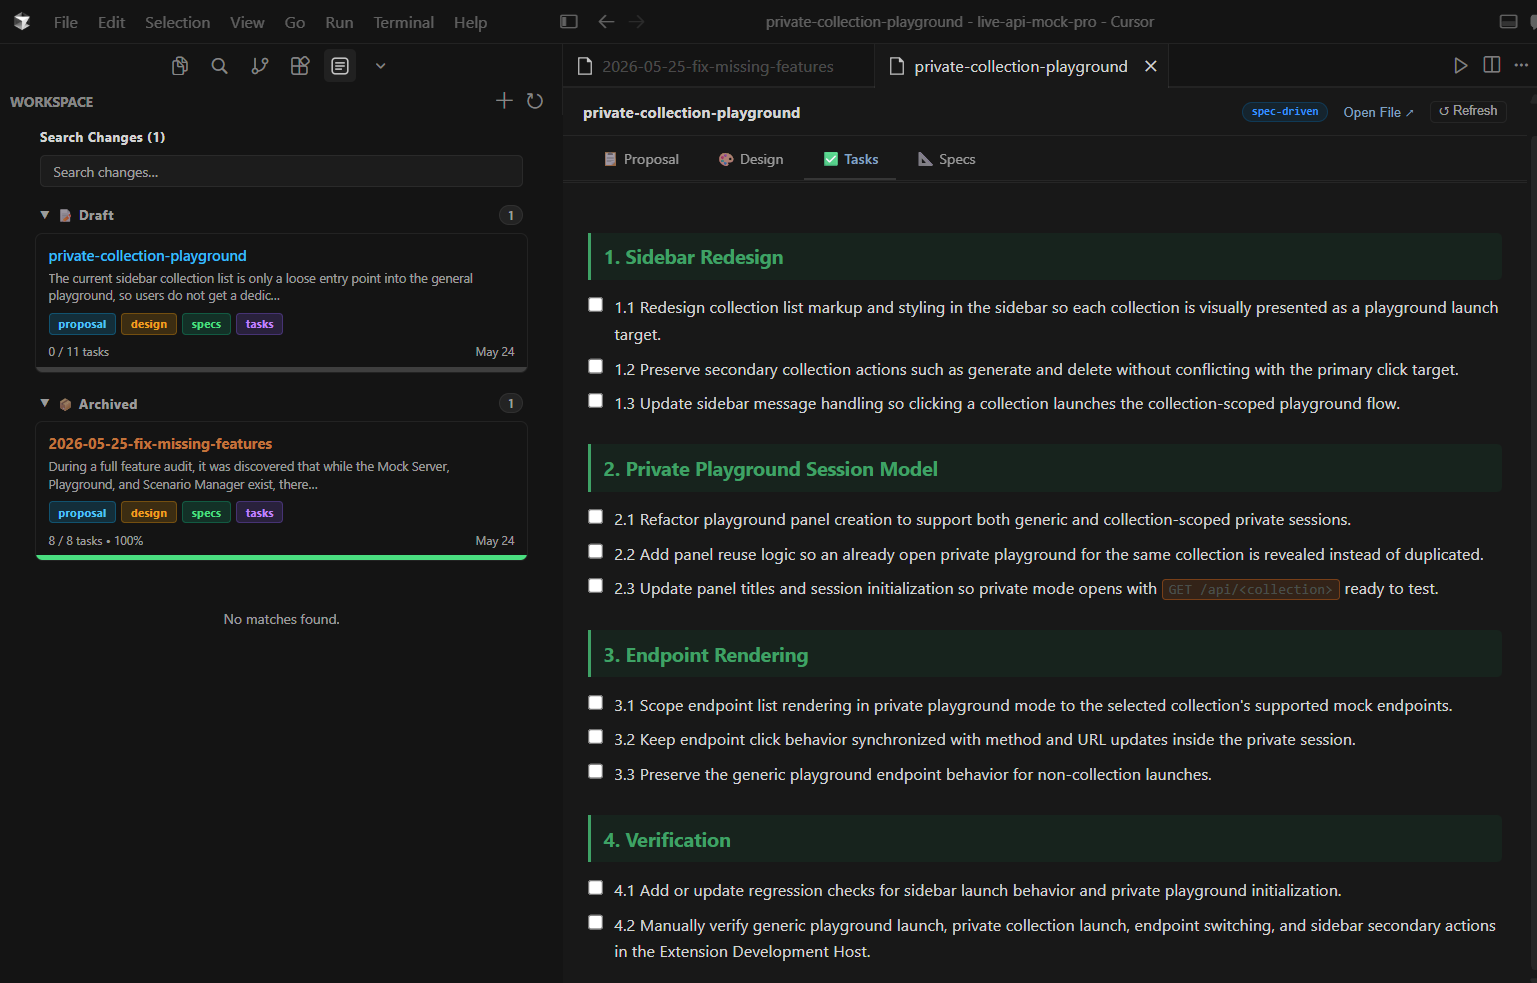
Task: Click the Draft section document icon
Action: pyautogui.click(x=65, y=215)
